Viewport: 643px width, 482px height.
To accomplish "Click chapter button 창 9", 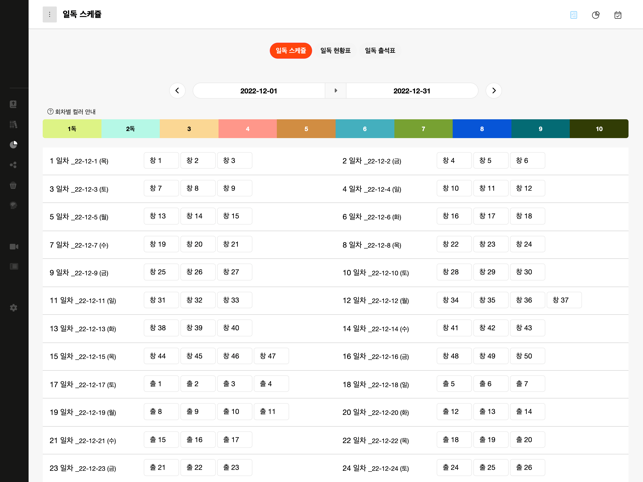I will pyautogui.click(x=235, y=188).
